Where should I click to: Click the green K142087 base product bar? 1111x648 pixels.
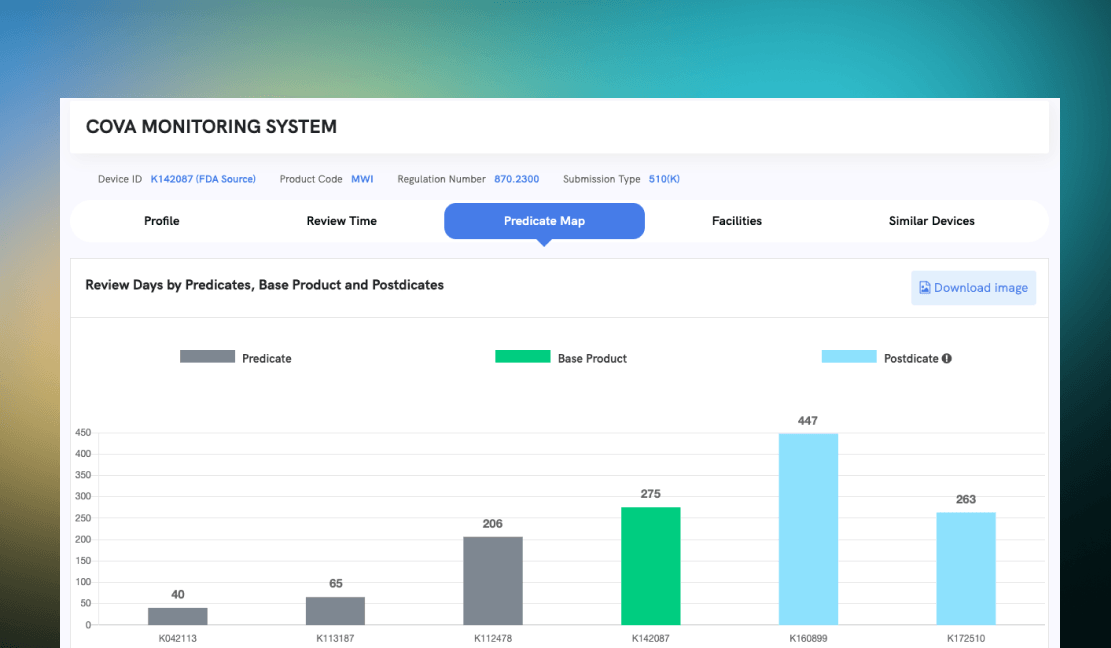point(650,566)
